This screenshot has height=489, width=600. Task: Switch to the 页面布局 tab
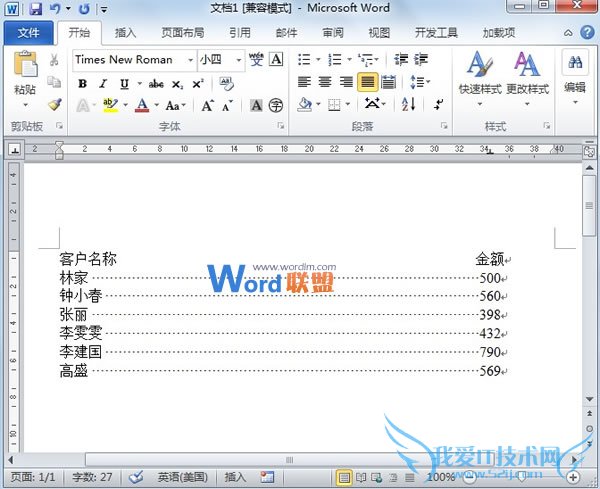183,33
